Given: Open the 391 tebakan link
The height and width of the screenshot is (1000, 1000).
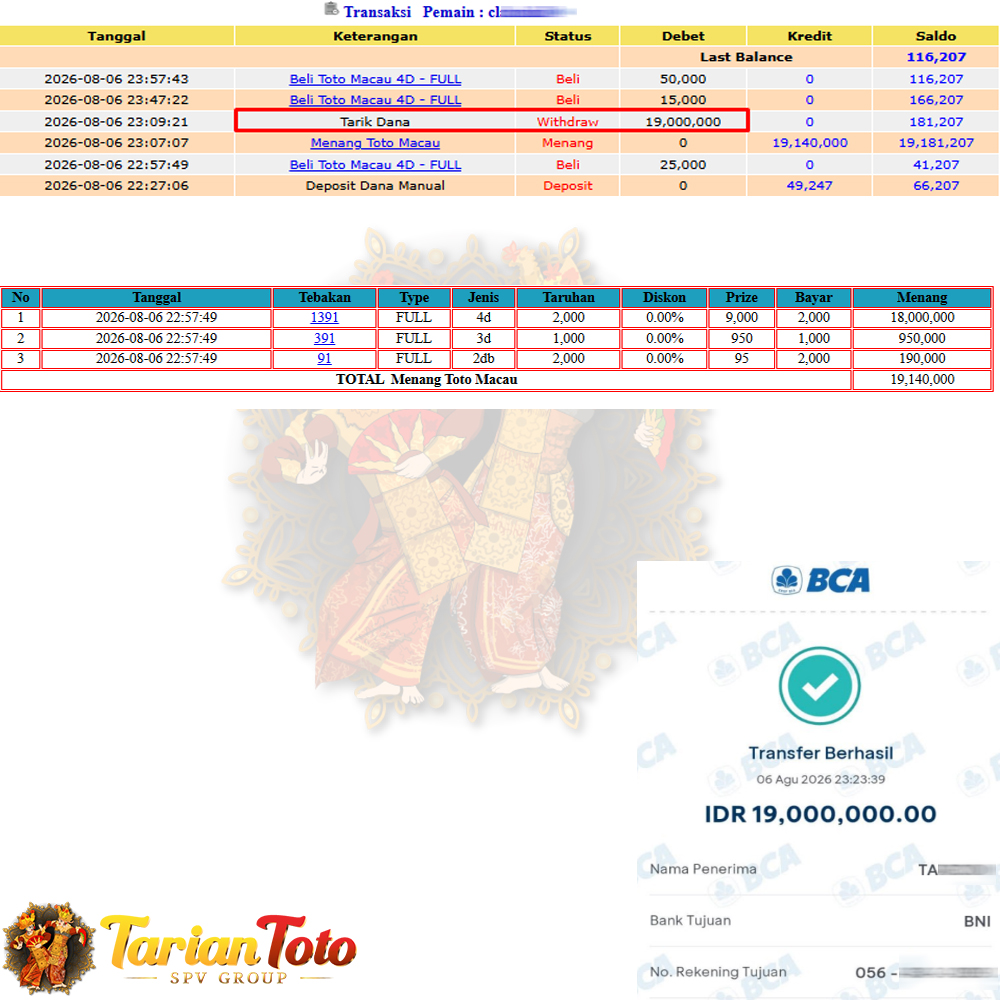Looking at the screenshot, I should click(324, 338).
